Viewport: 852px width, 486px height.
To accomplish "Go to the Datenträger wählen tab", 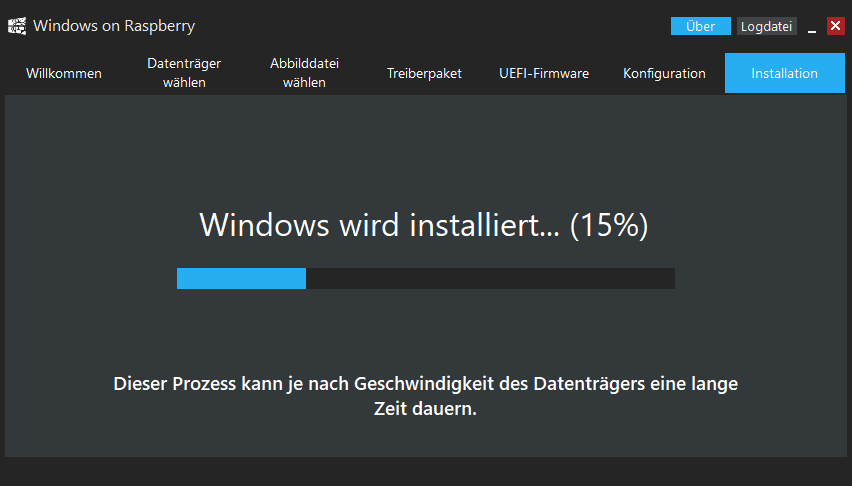I will (x=184, y=73).
